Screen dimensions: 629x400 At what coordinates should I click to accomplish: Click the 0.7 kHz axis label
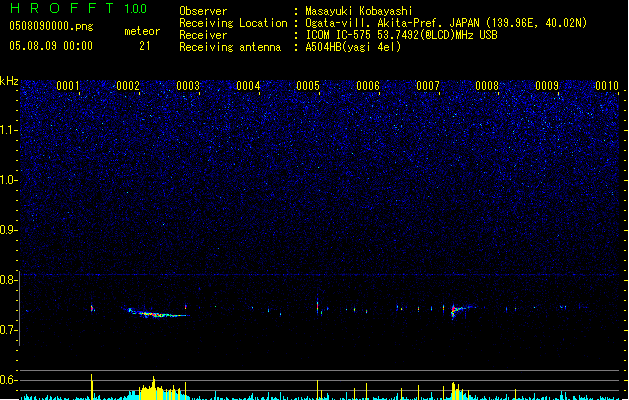click(x=8, y=330)
